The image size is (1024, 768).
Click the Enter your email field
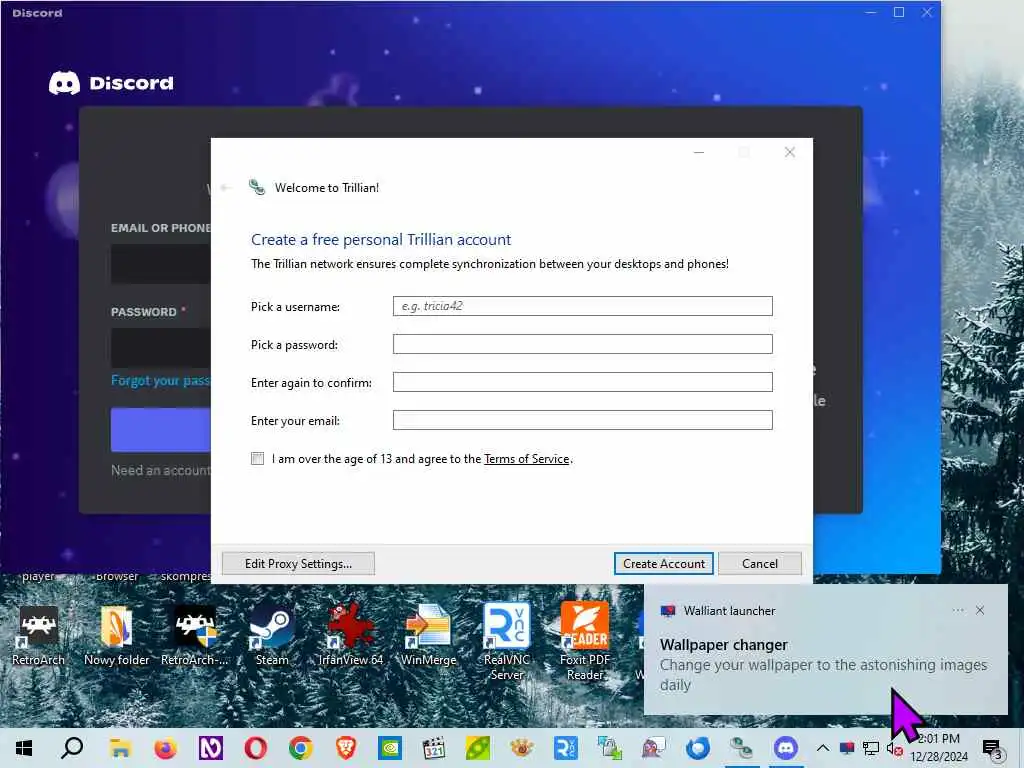tap(583, 420)
